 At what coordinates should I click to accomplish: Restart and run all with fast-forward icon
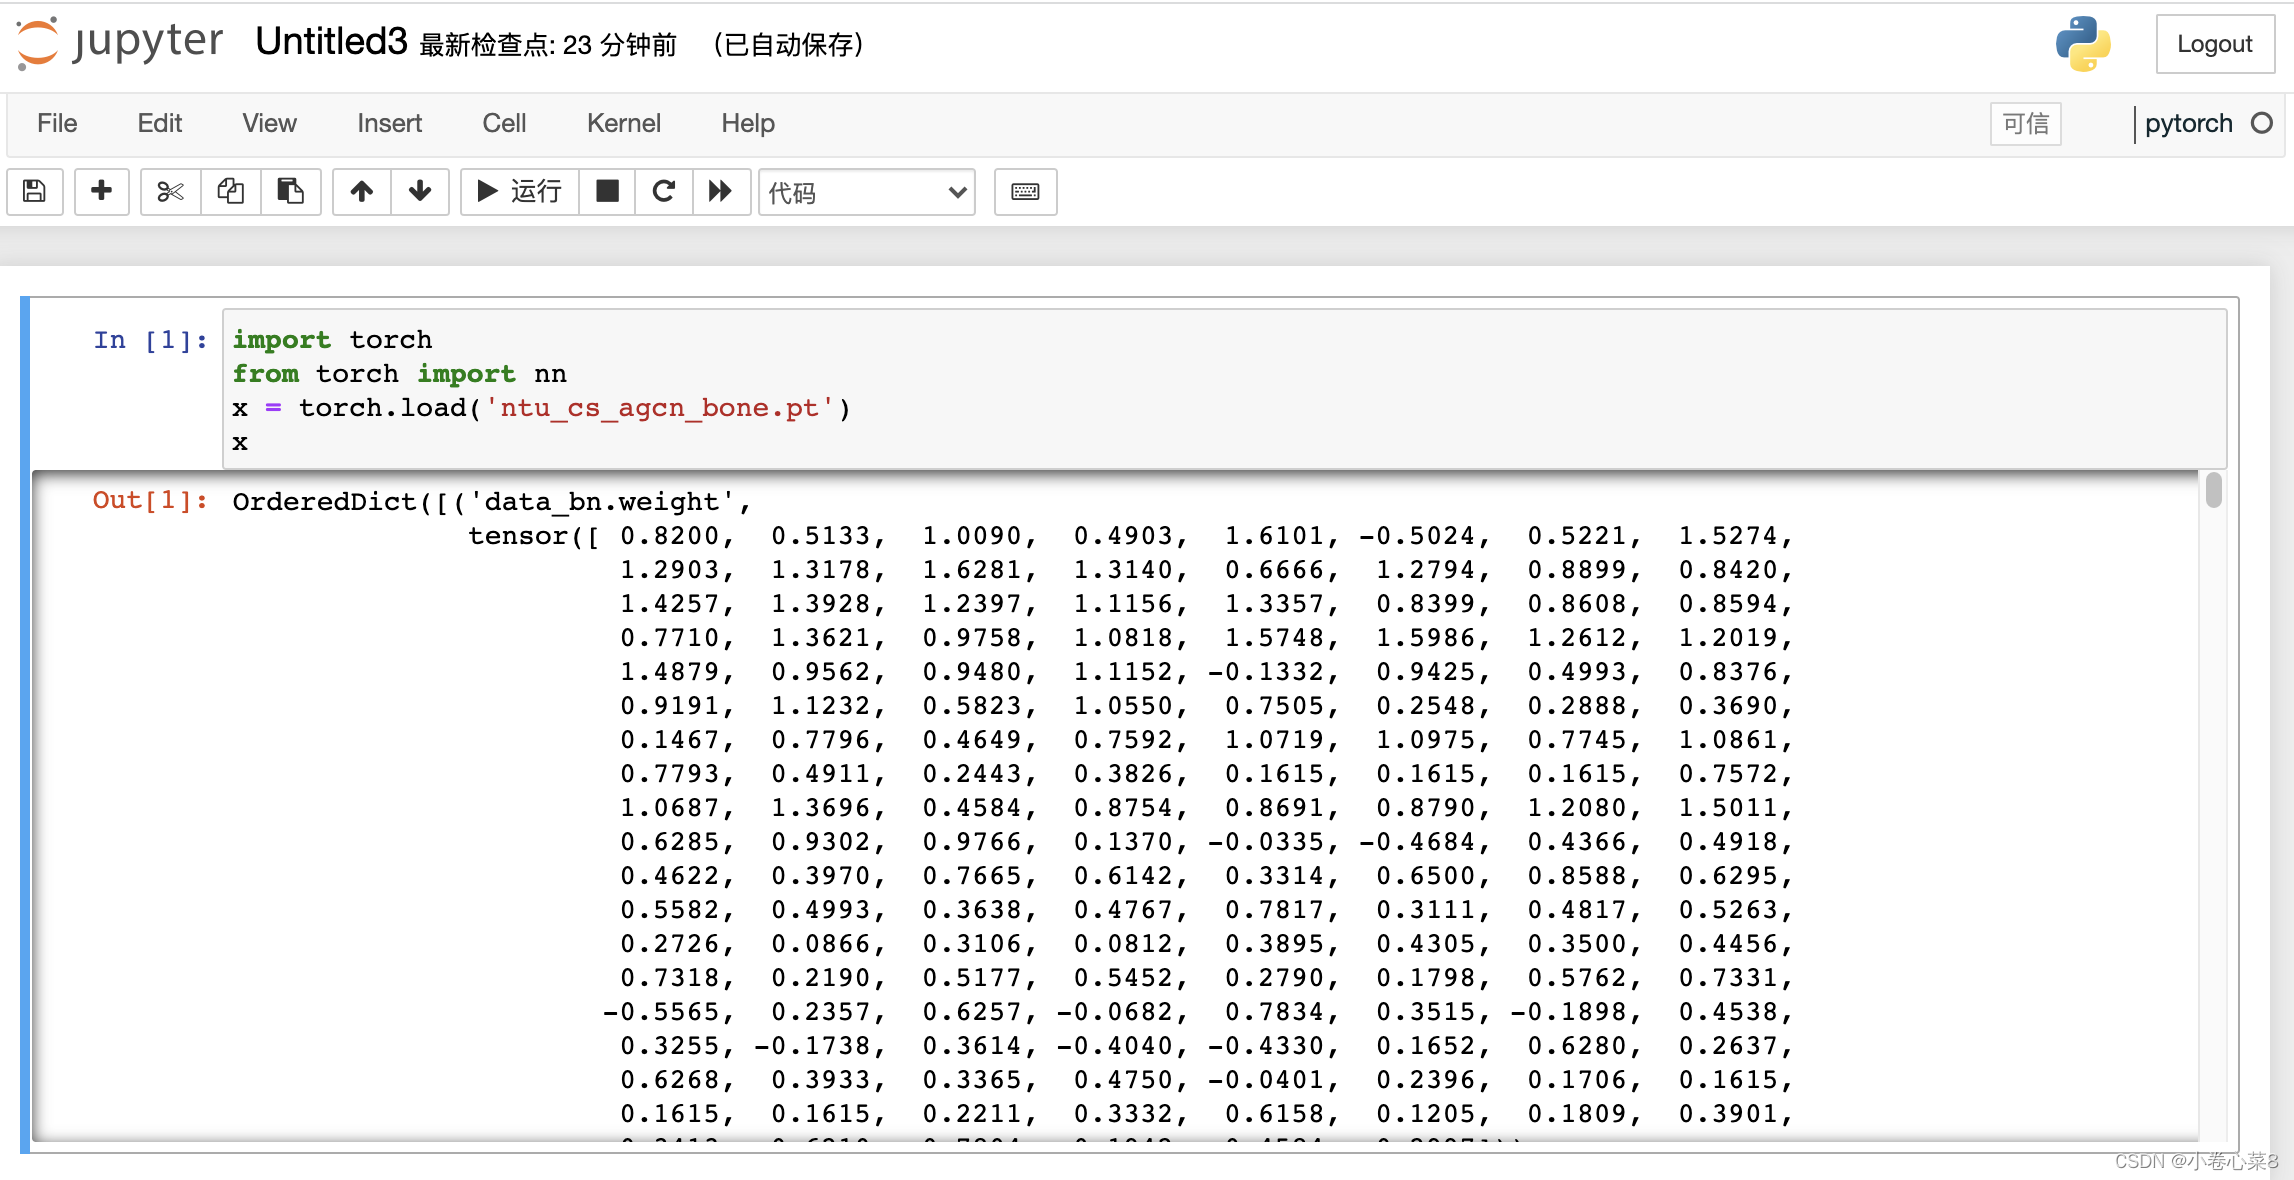point(720,191)
